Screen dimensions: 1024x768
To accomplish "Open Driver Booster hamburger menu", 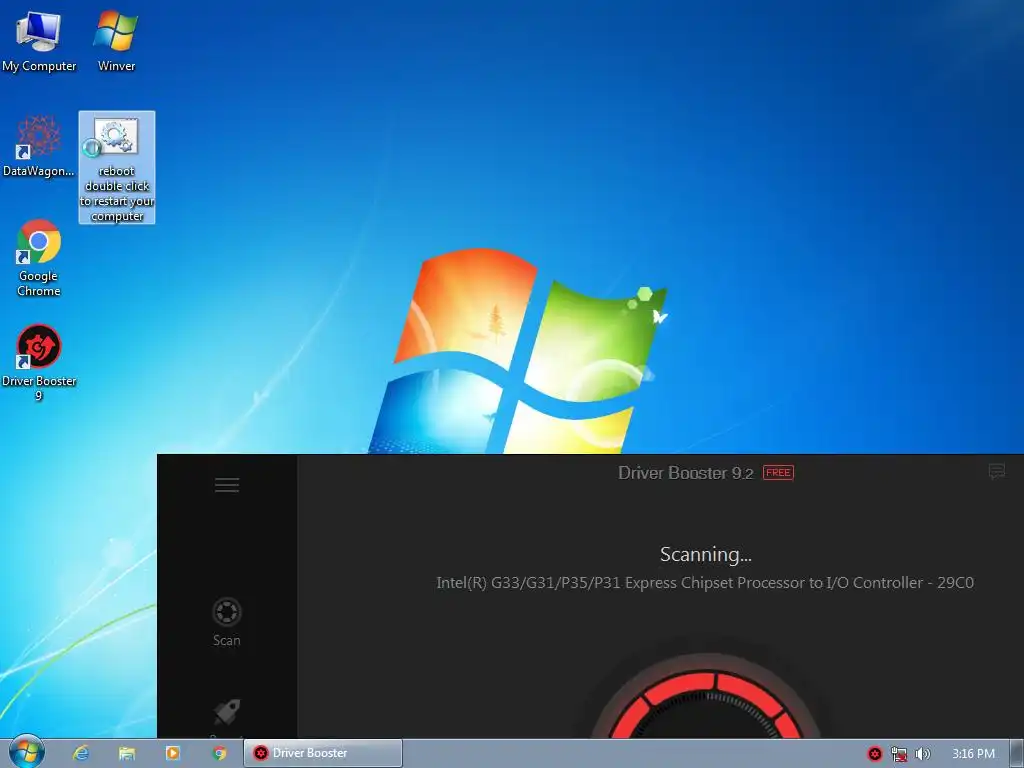I will point(227,485).
